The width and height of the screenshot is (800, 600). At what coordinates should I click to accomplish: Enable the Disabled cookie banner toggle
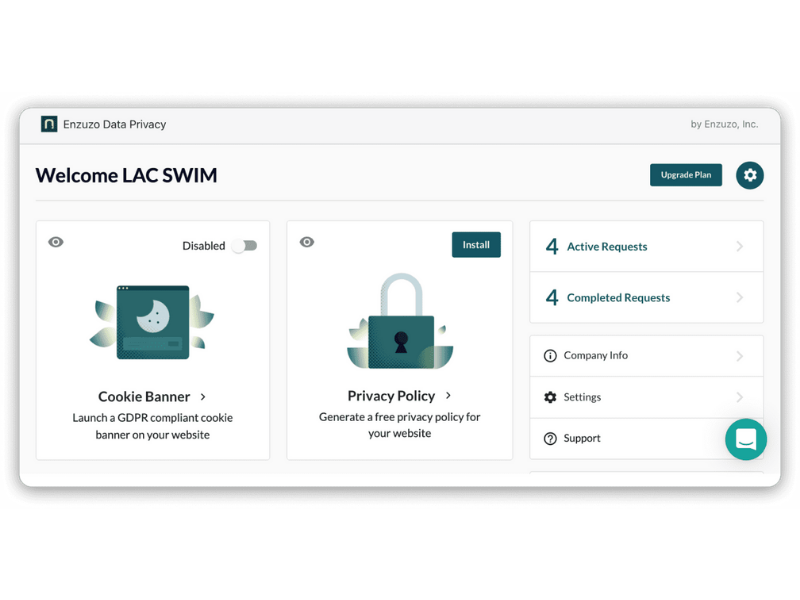245,245
